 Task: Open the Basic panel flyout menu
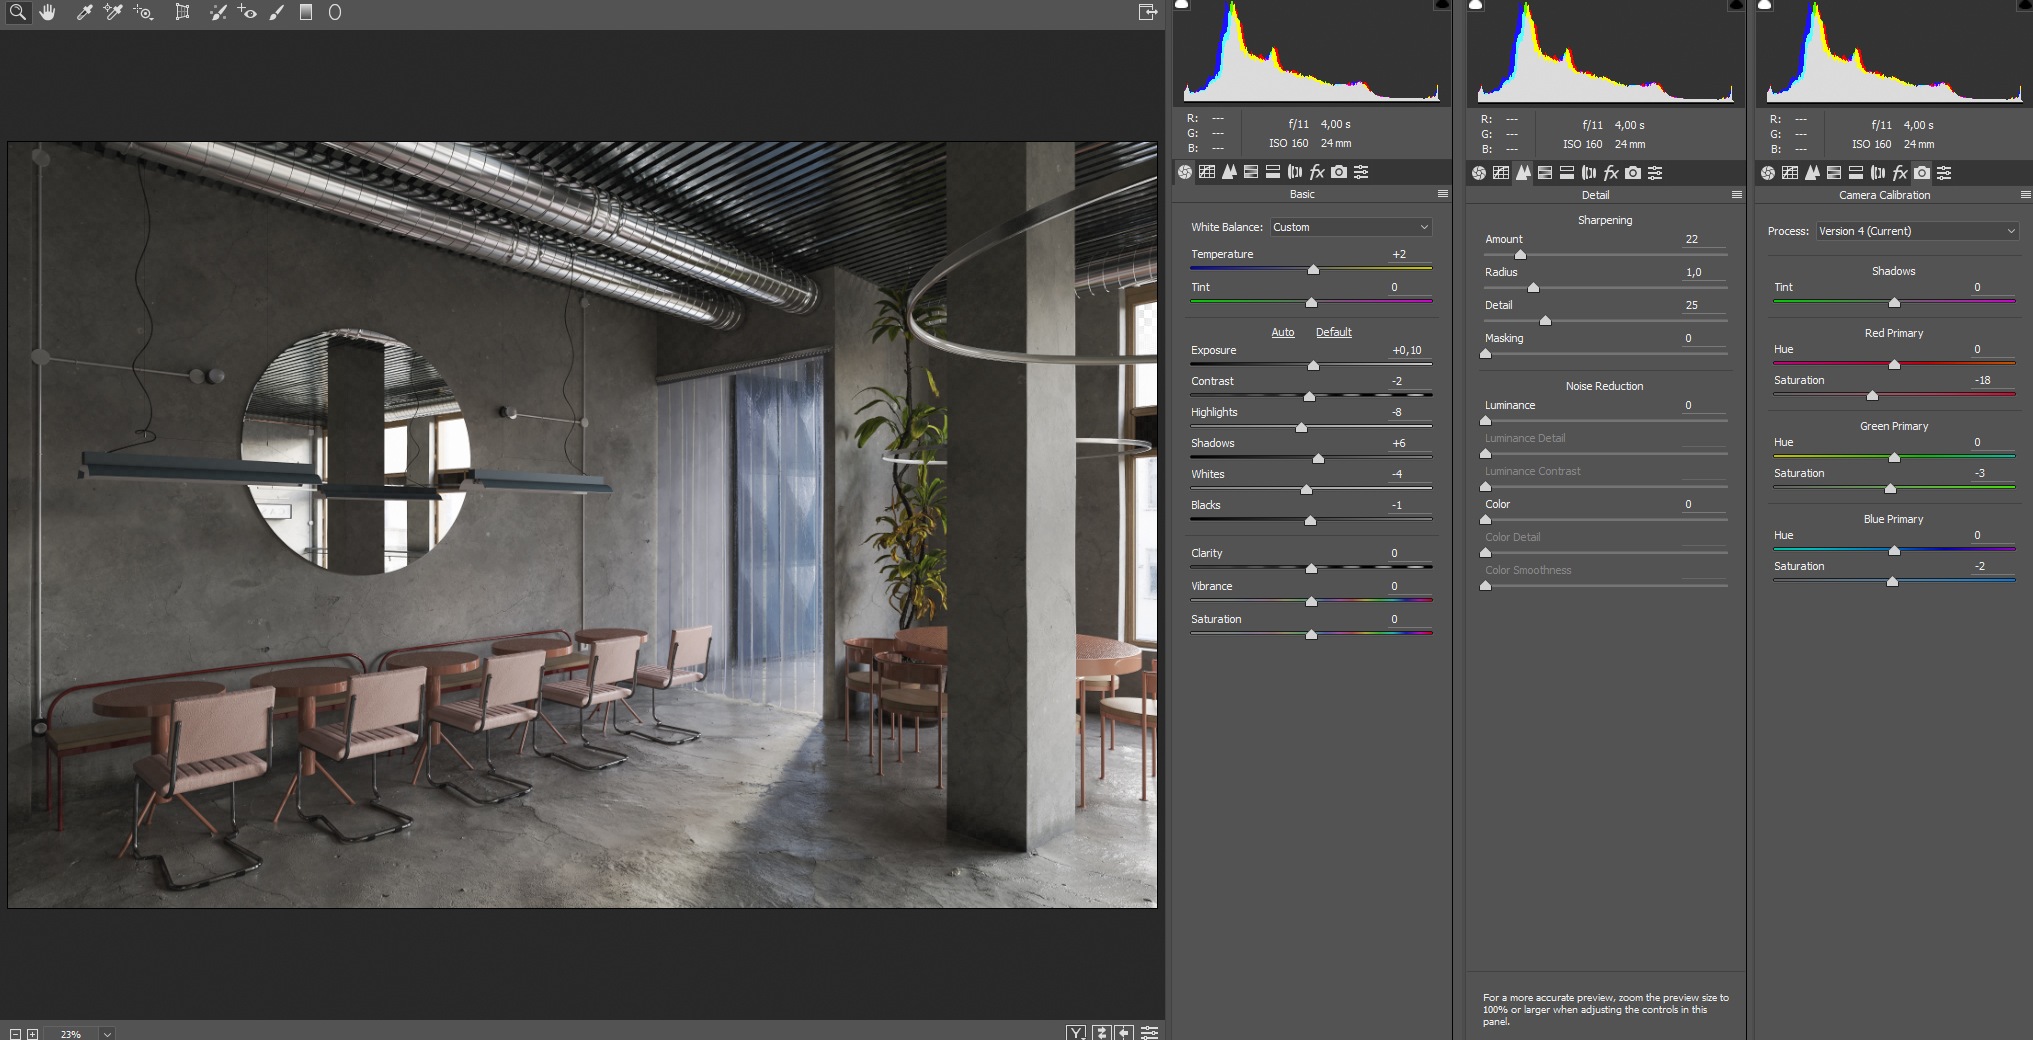click(x=1443, y=194)
